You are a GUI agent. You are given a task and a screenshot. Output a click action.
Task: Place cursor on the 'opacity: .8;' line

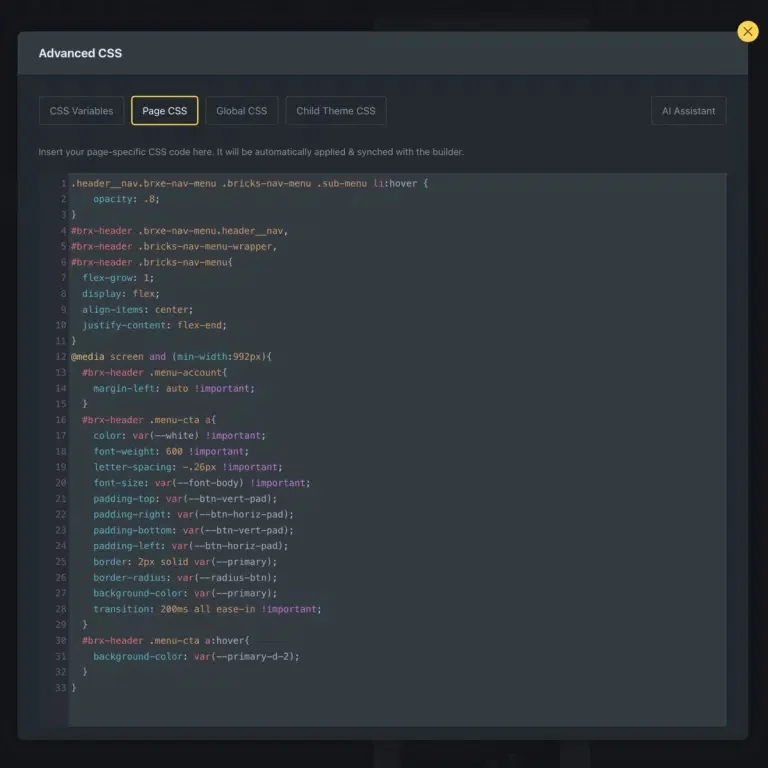click(x=125, y=199)
